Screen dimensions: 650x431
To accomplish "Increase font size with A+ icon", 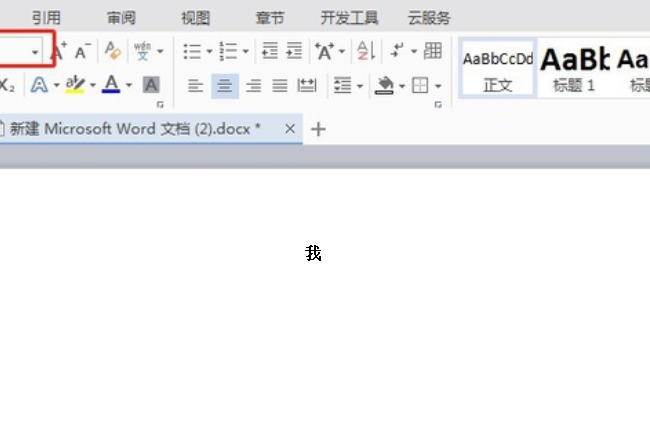I will 61,51.
